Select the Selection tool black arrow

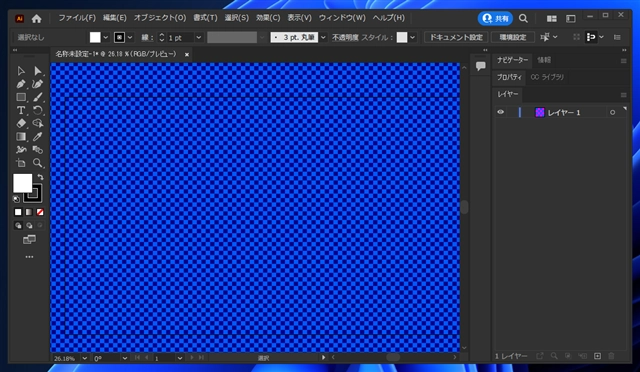(x=21, y=71)
